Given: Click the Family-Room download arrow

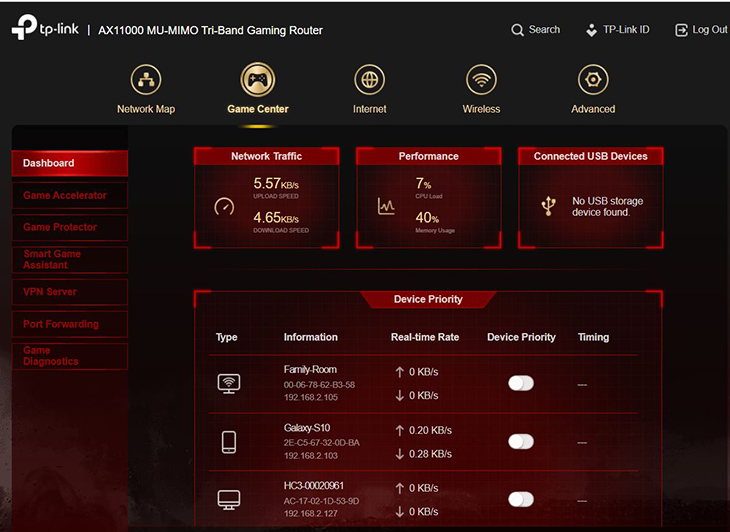Looking at the screenshot, I should [x=399, y=395].
